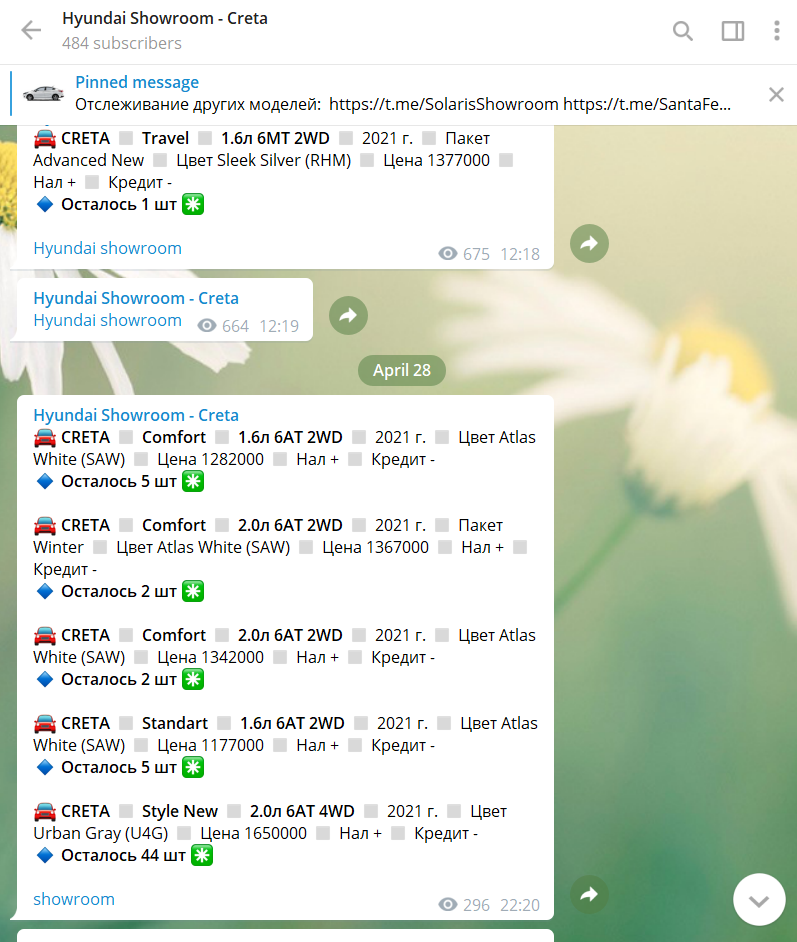Select text Цвет Sleek Silver (RHM)

click(x=264, y=160)
